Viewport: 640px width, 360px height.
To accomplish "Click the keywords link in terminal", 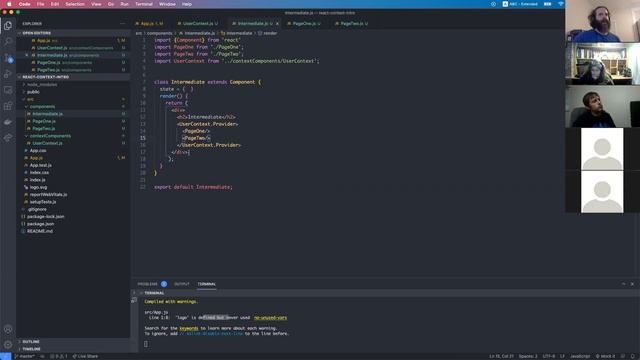I will tap(189, 328).
